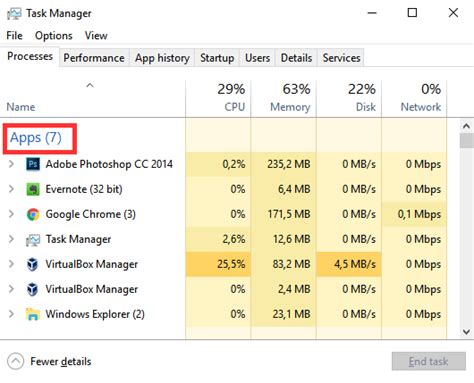The width and height of the screenshot is (474, 383).
Task: Click the 0,2% CPU value cell
Action: [x=218, y=164]
